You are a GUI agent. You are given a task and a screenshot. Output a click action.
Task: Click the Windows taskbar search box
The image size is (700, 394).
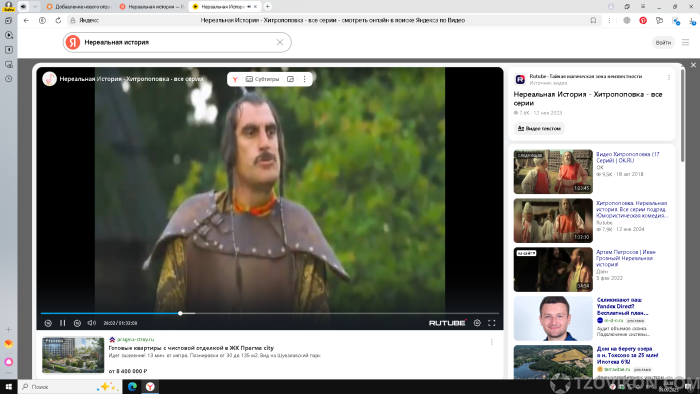click(x=70, y=387)
